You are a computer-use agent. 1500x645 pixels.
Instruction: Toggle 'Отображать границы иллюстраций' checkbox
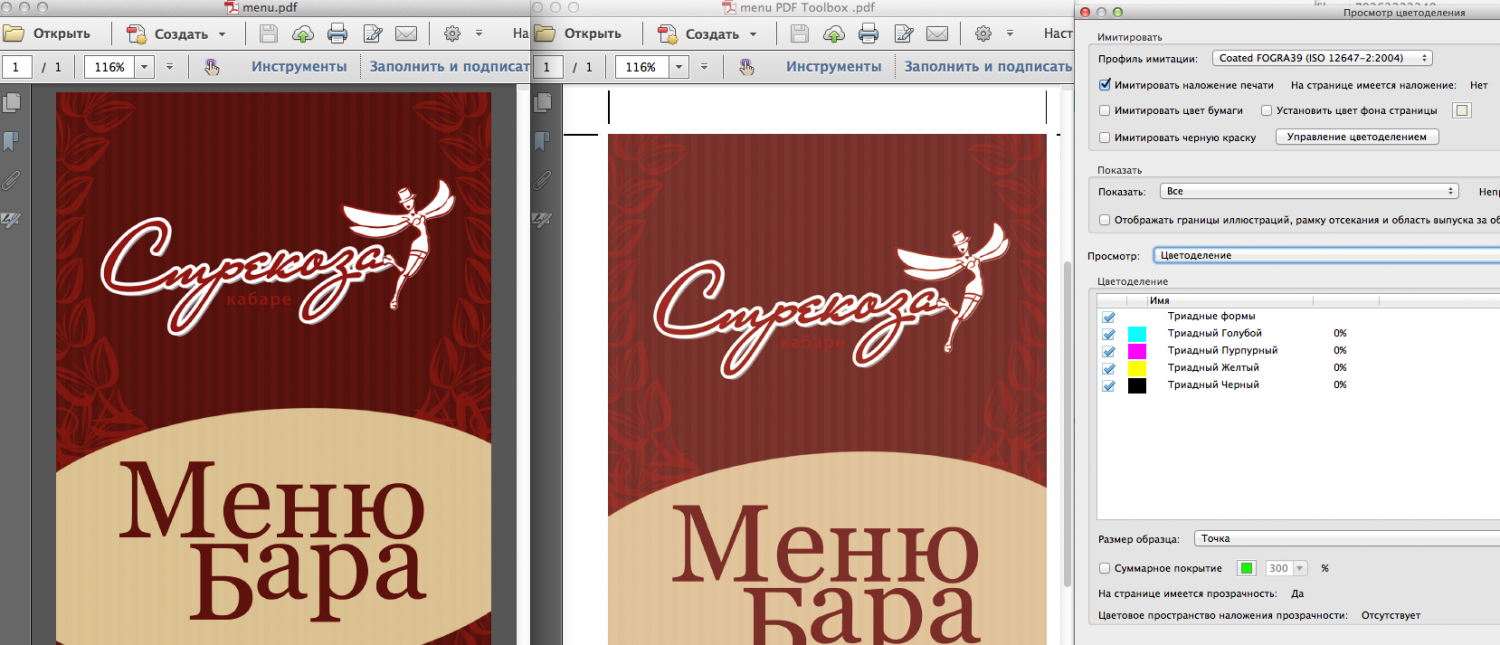point(1105,220)
